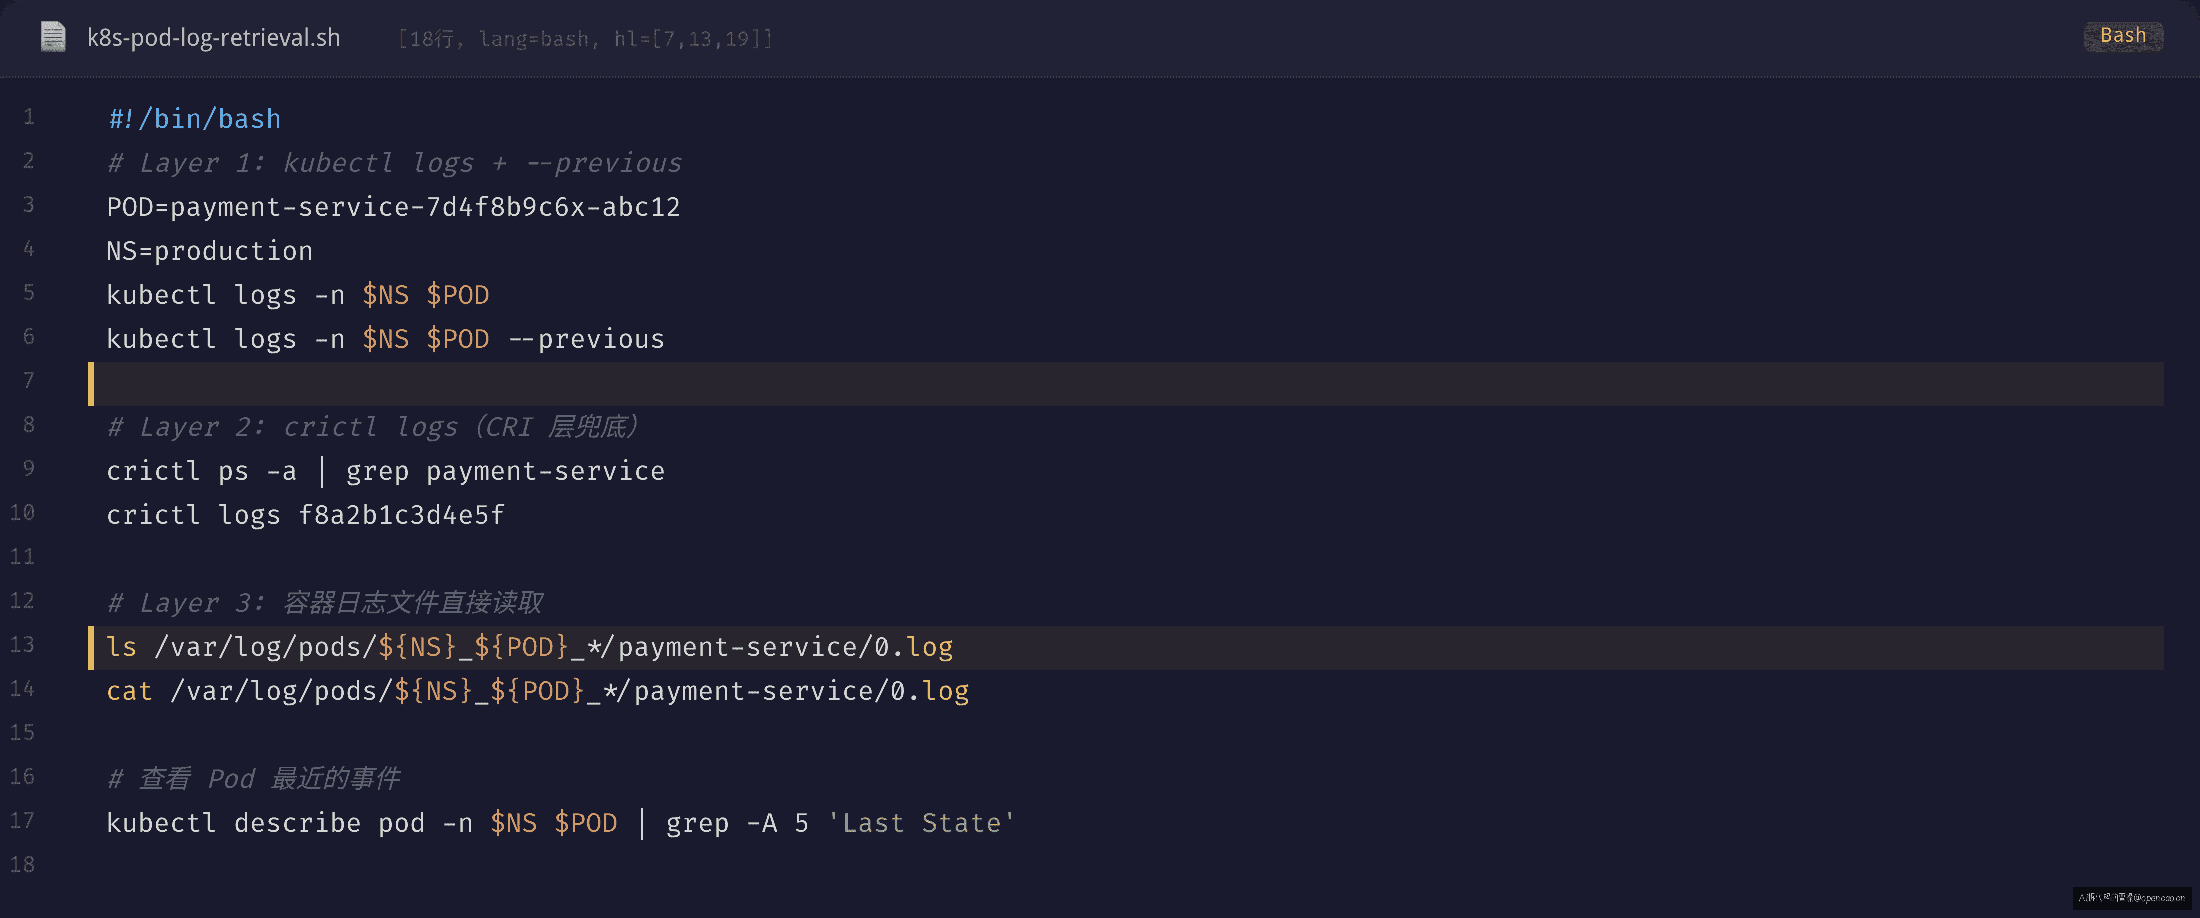Click the watermark label at bottom right
2200x918 pixels.
(x=2132, y=897)
